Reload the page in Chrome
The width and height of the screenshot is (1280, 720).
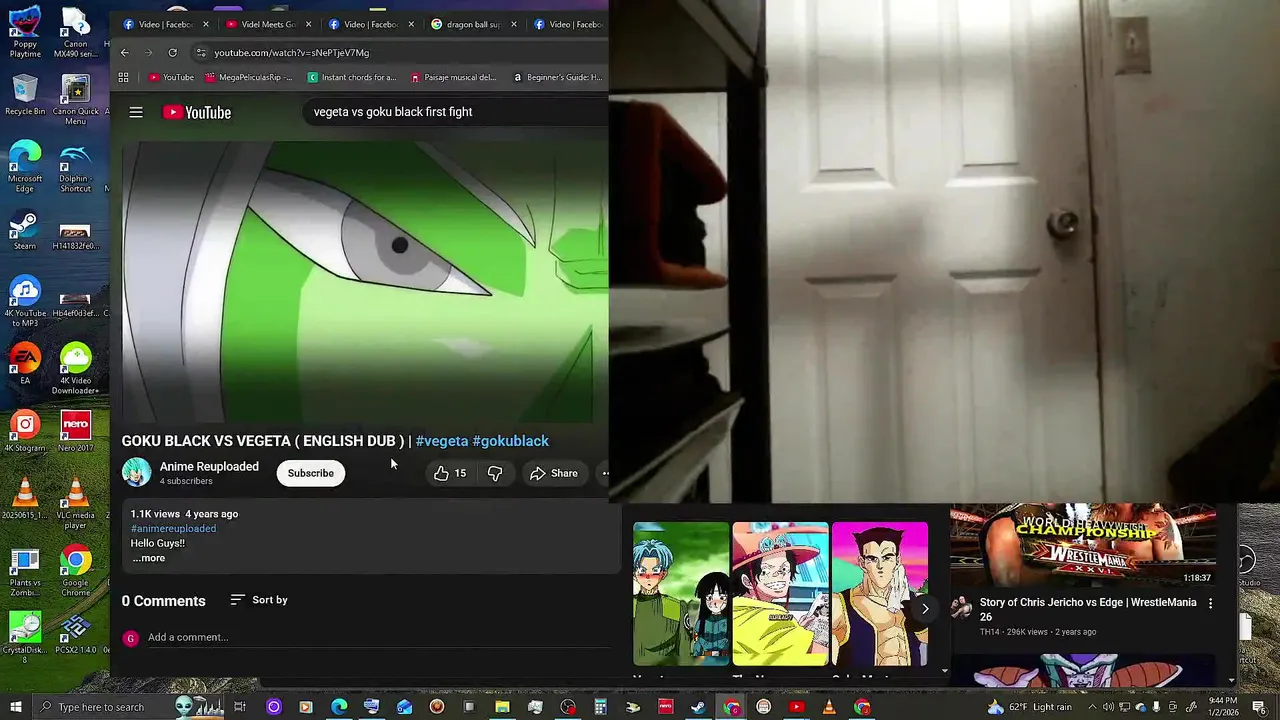173,52
